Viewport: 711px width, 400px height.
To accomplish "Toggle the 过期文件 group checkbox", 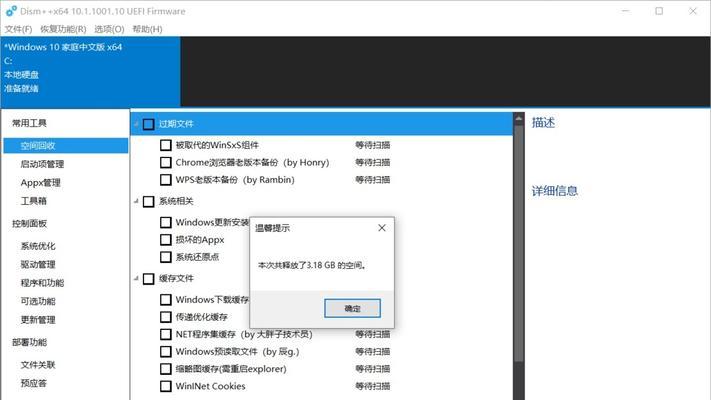I will click(x=148, y=124).
